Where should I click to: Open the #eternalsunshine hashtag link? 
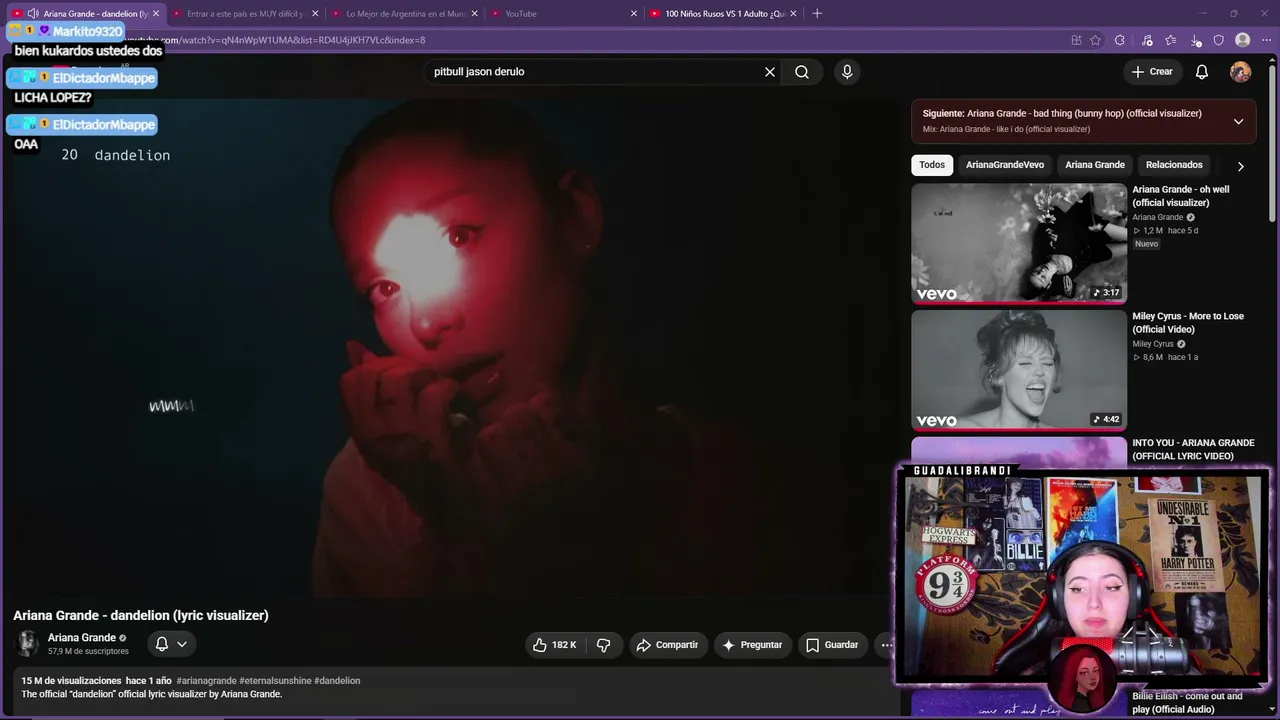(275, 681)
